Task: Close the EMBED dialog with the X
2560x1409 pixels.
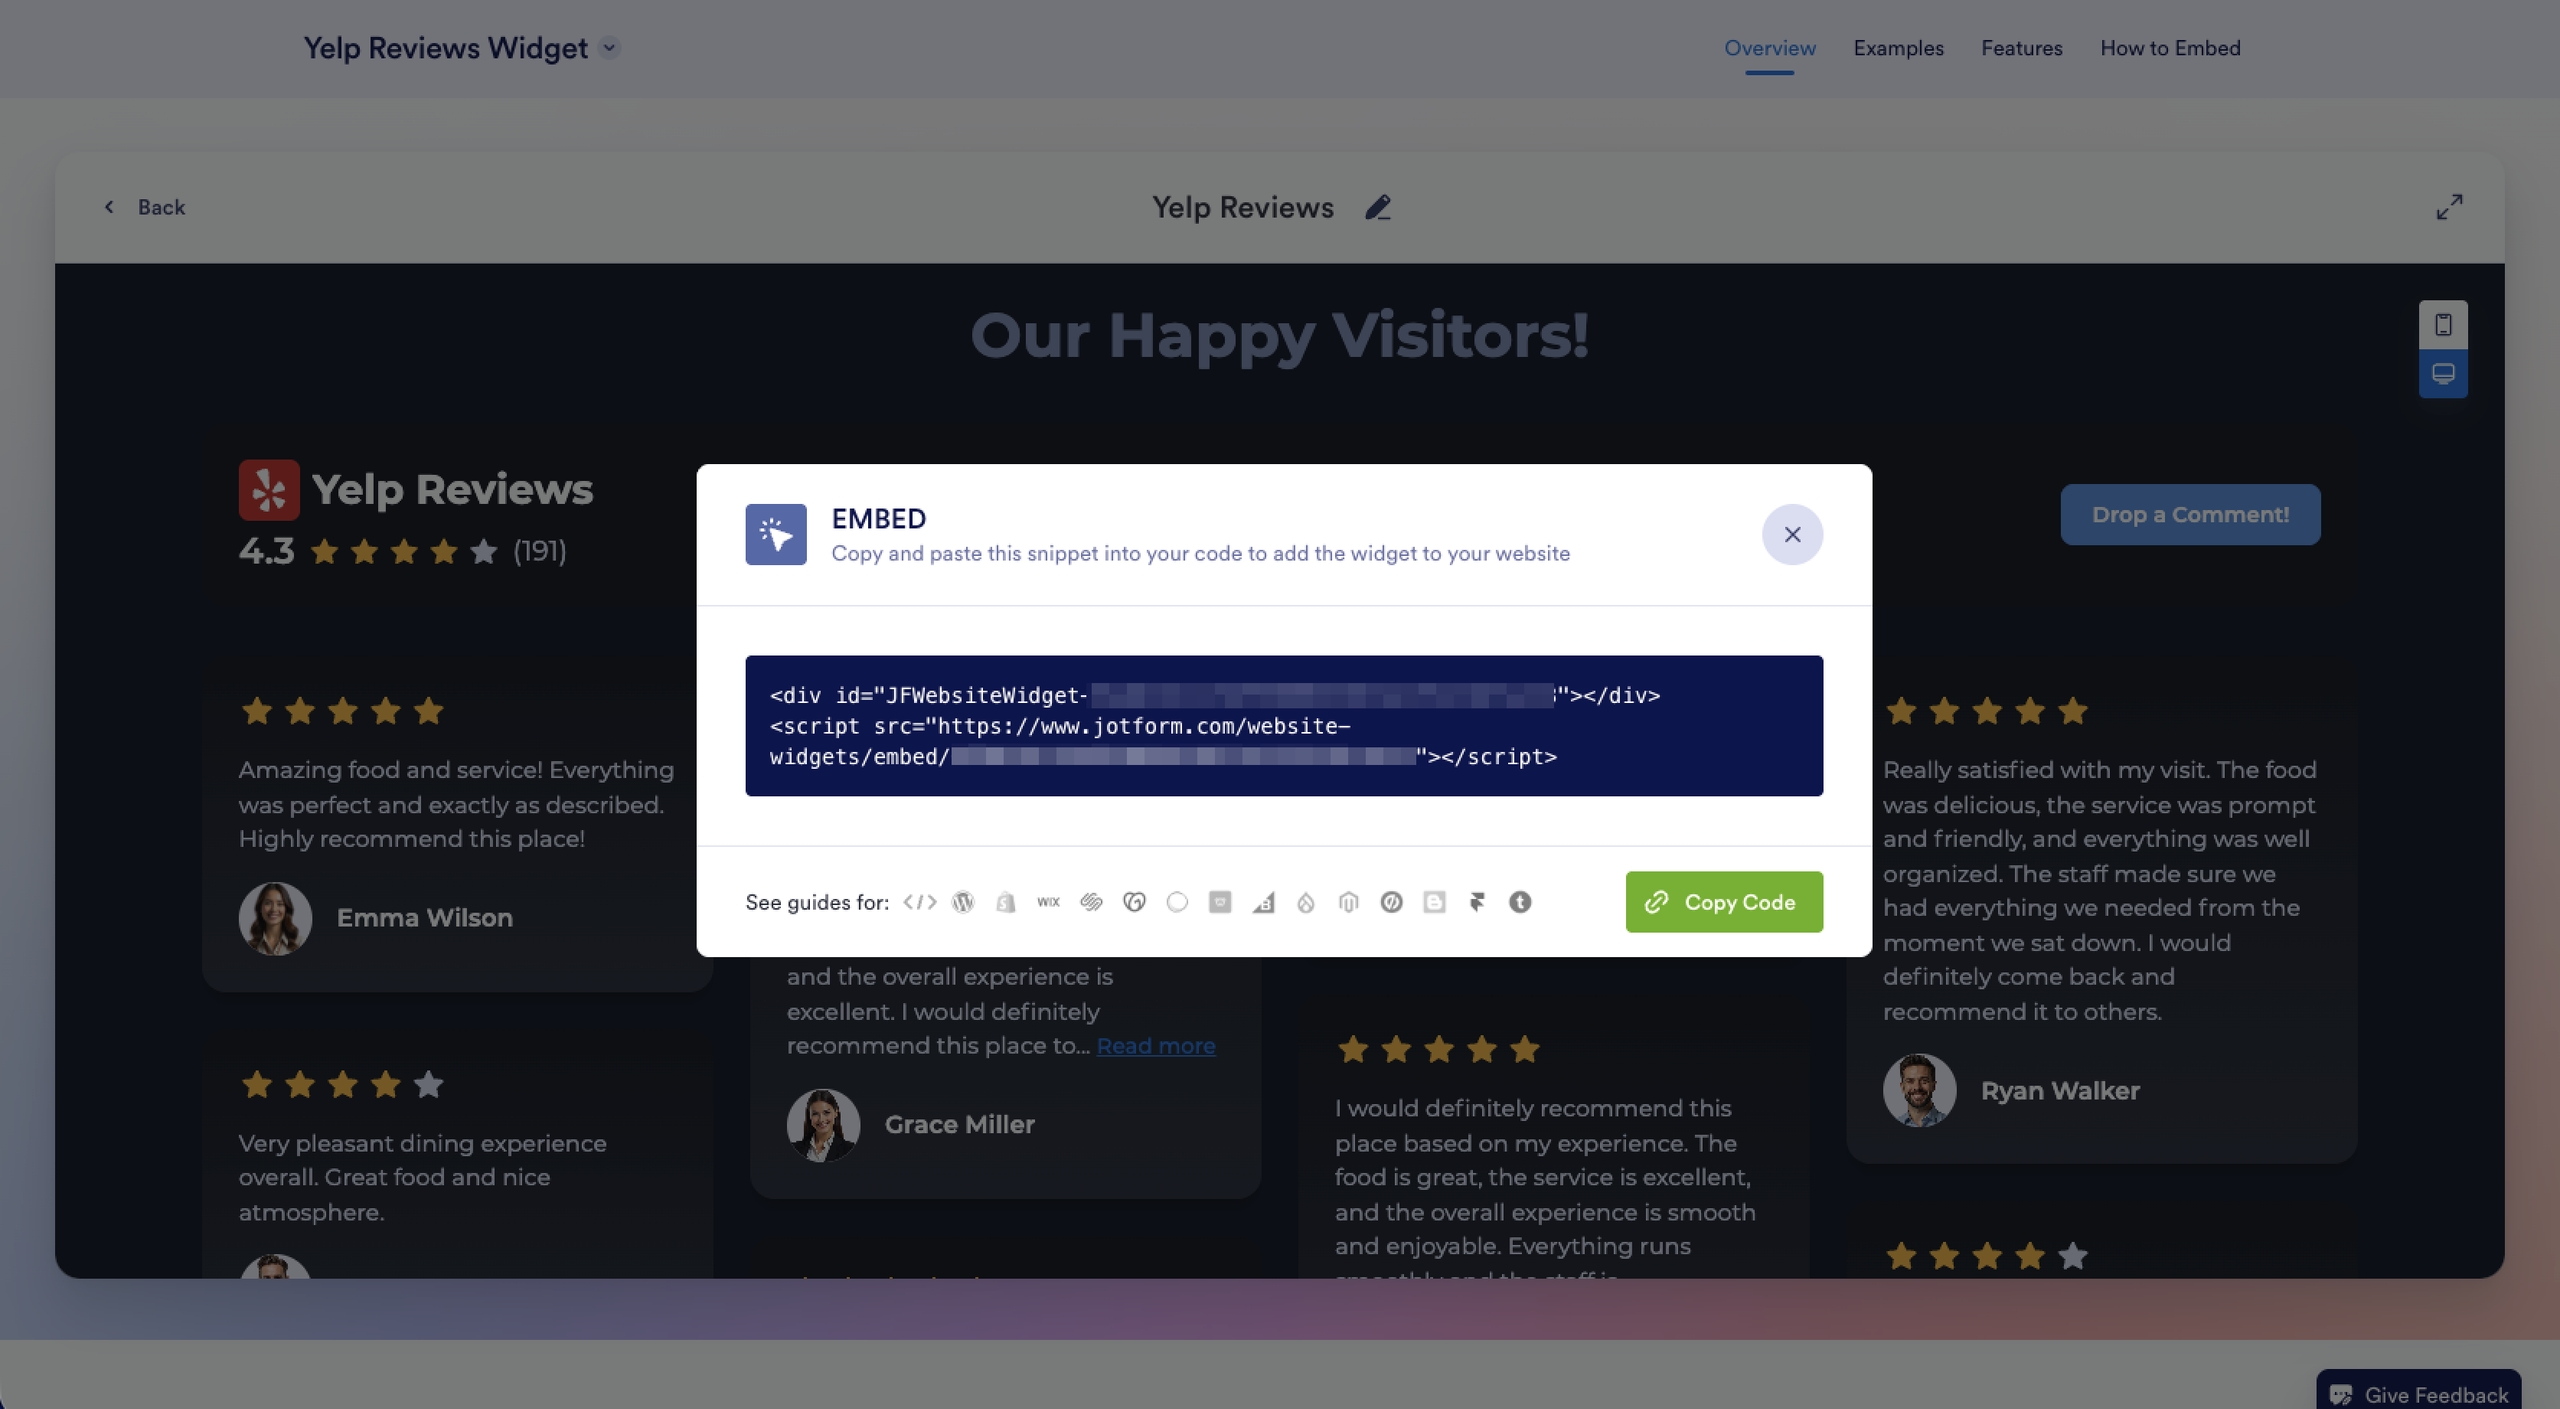Action: pos(1792,534)
